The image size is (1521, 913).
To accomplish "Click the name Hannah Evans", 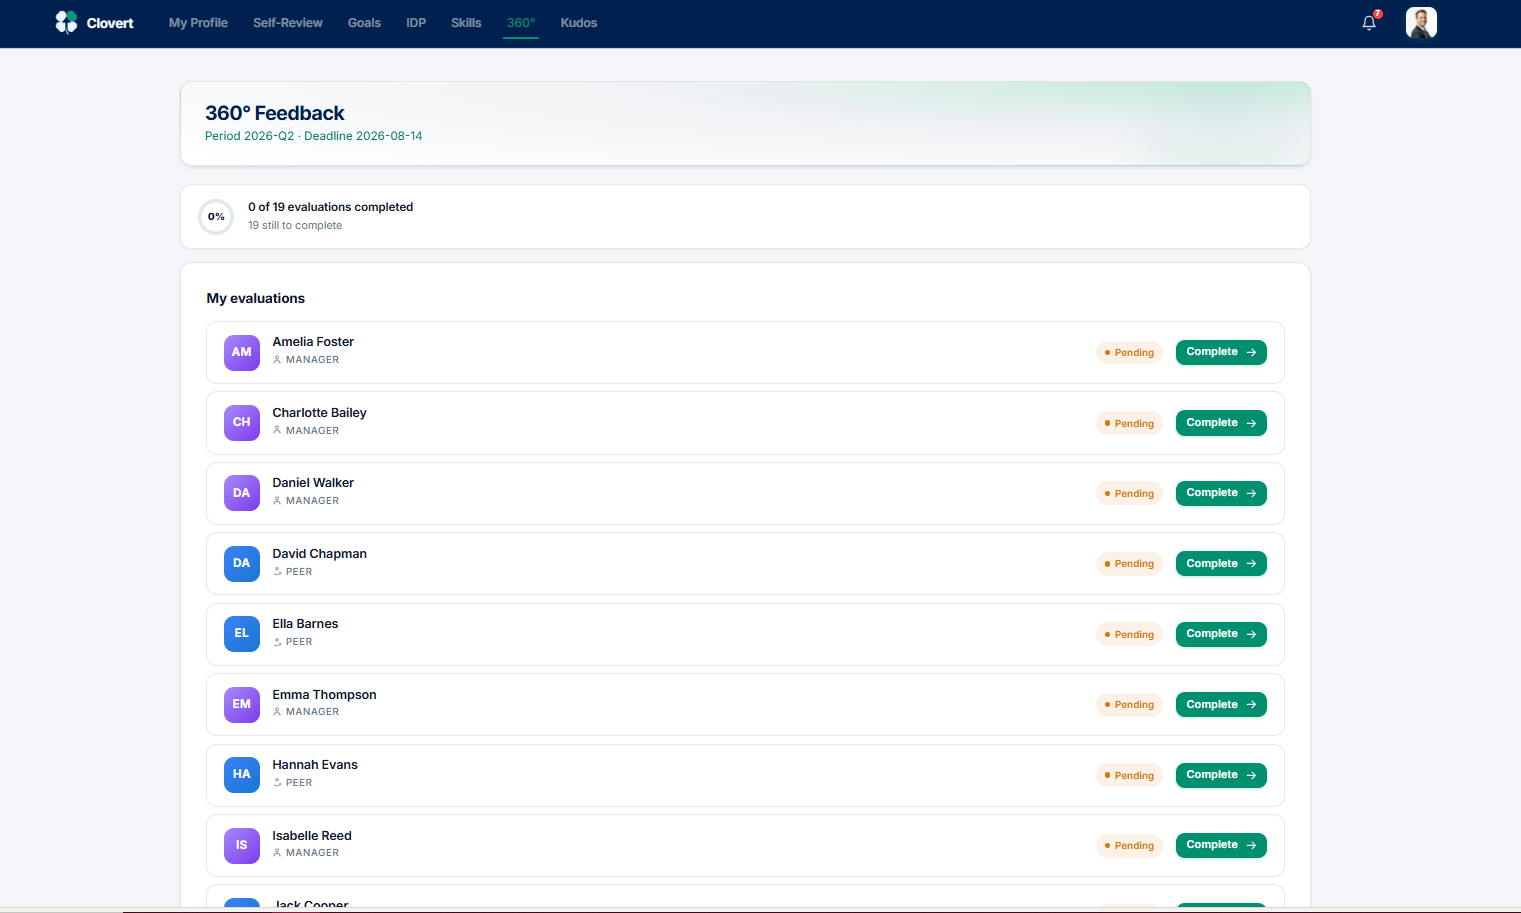I will click(315, 765).
